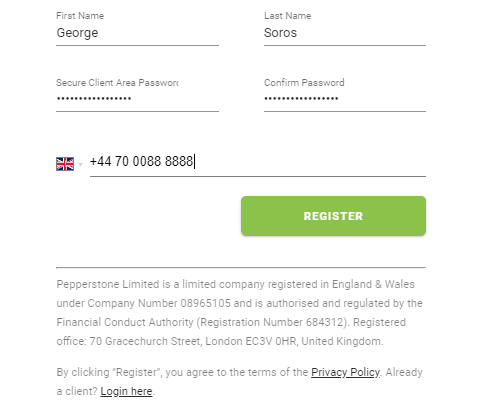Viewport: 479px width, 407px height.
Task: Open the Privacy Policy link
Action: click(345, 372)
